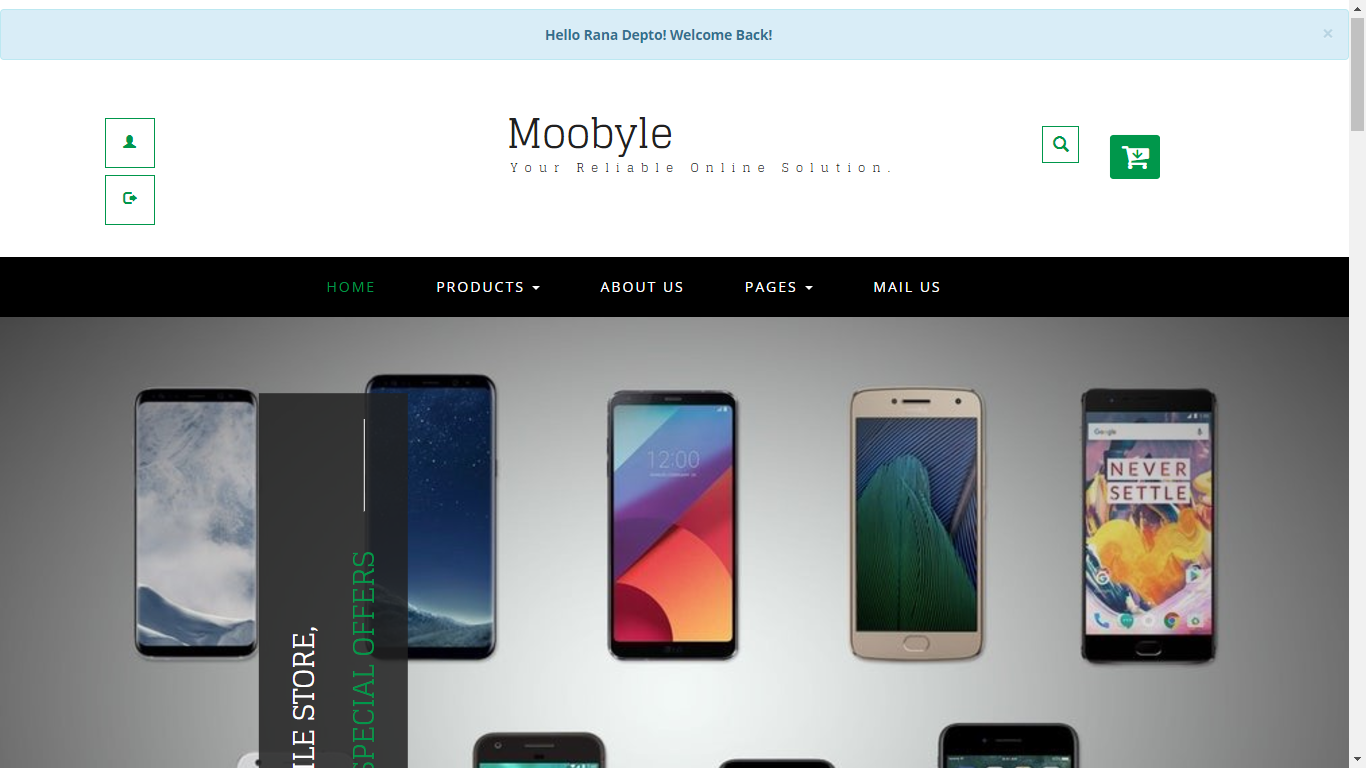Viewport: 1366px width, 768px height.
Task: Open the search magnifier icon
Action: click(x=1060, y=145)
